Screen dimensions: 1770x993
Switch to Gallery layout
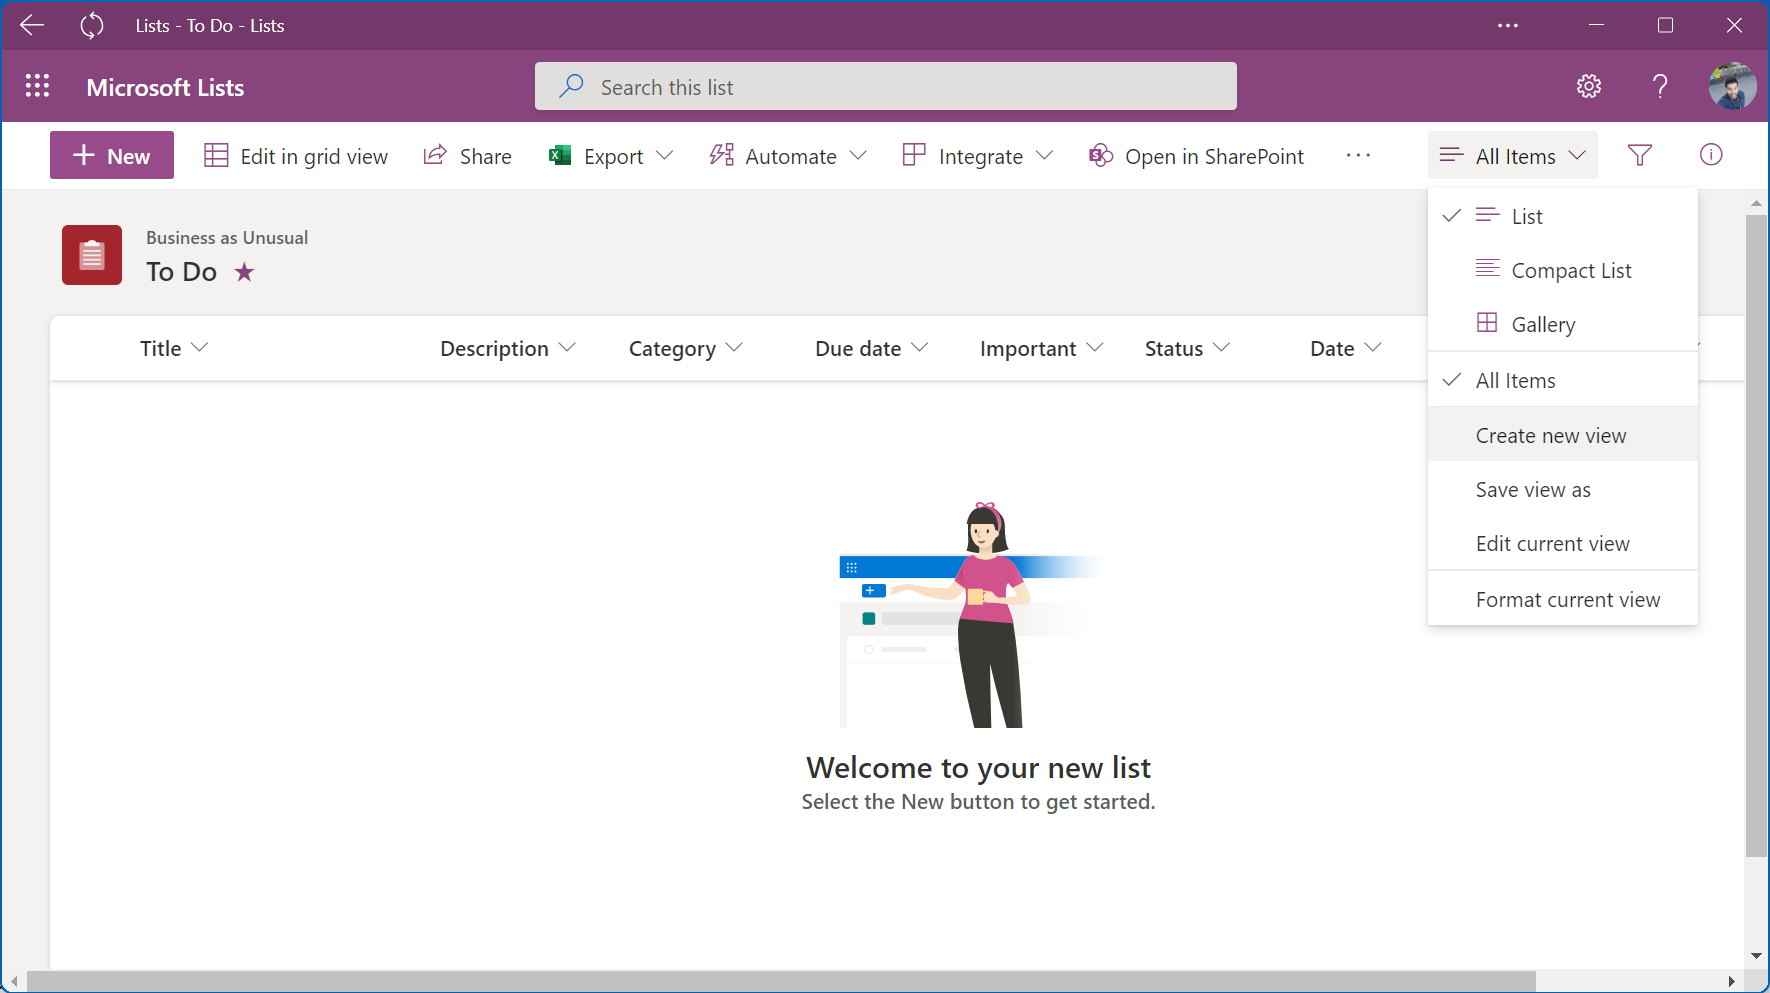[1542, 324]
